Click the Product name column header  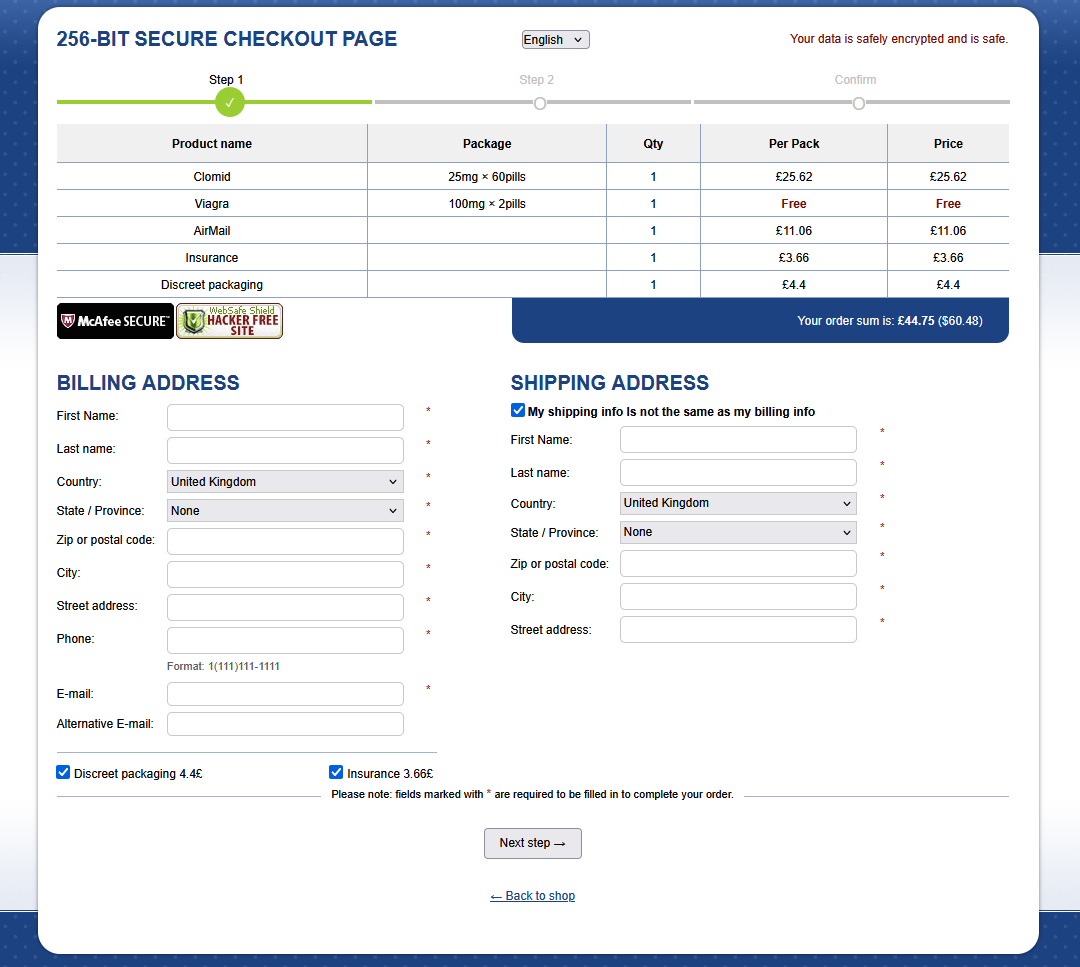coord(211,143)
